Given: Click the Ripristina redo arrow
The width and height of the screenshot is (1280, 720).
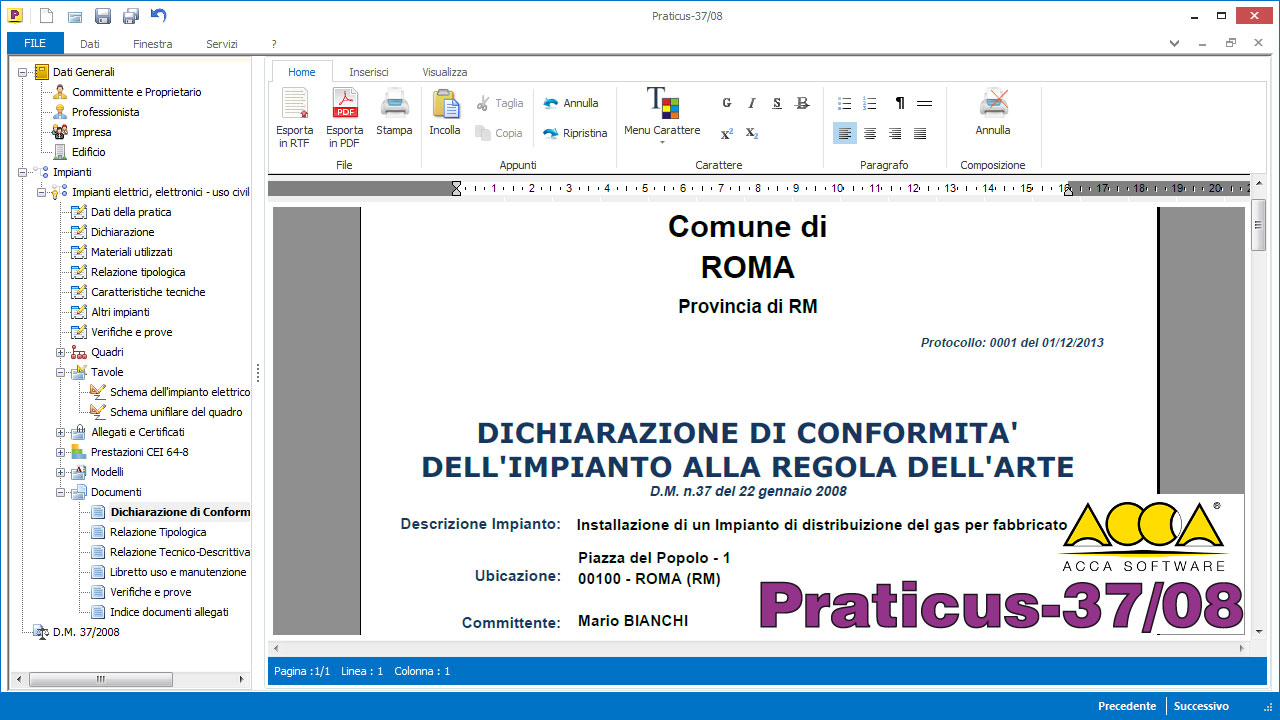Looking at the screenshot, I should (575, 133).
